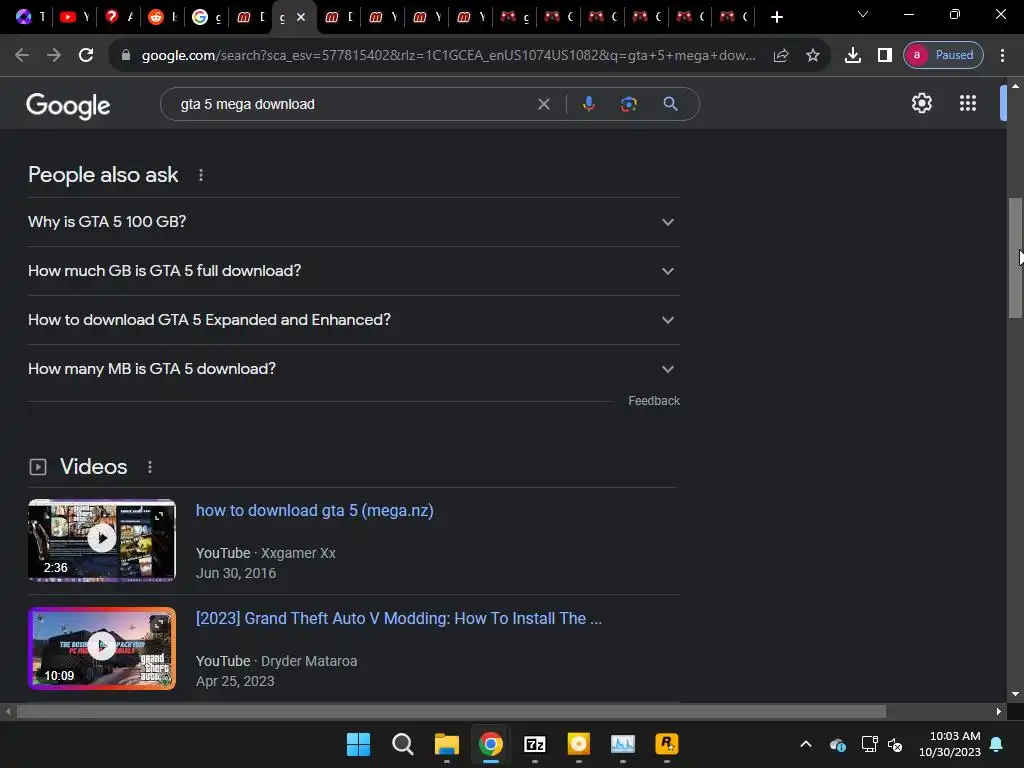Open the Windows Start menu
1024x768 pixels.
pos(358,744)
